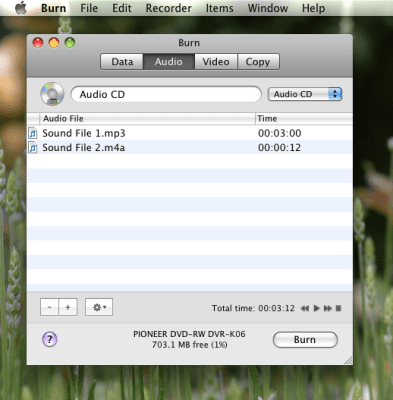The width and height of the screenshot is (393, 400).
Task: Open the Window menu
Action: pyautogui.click(x=268, y=8)
